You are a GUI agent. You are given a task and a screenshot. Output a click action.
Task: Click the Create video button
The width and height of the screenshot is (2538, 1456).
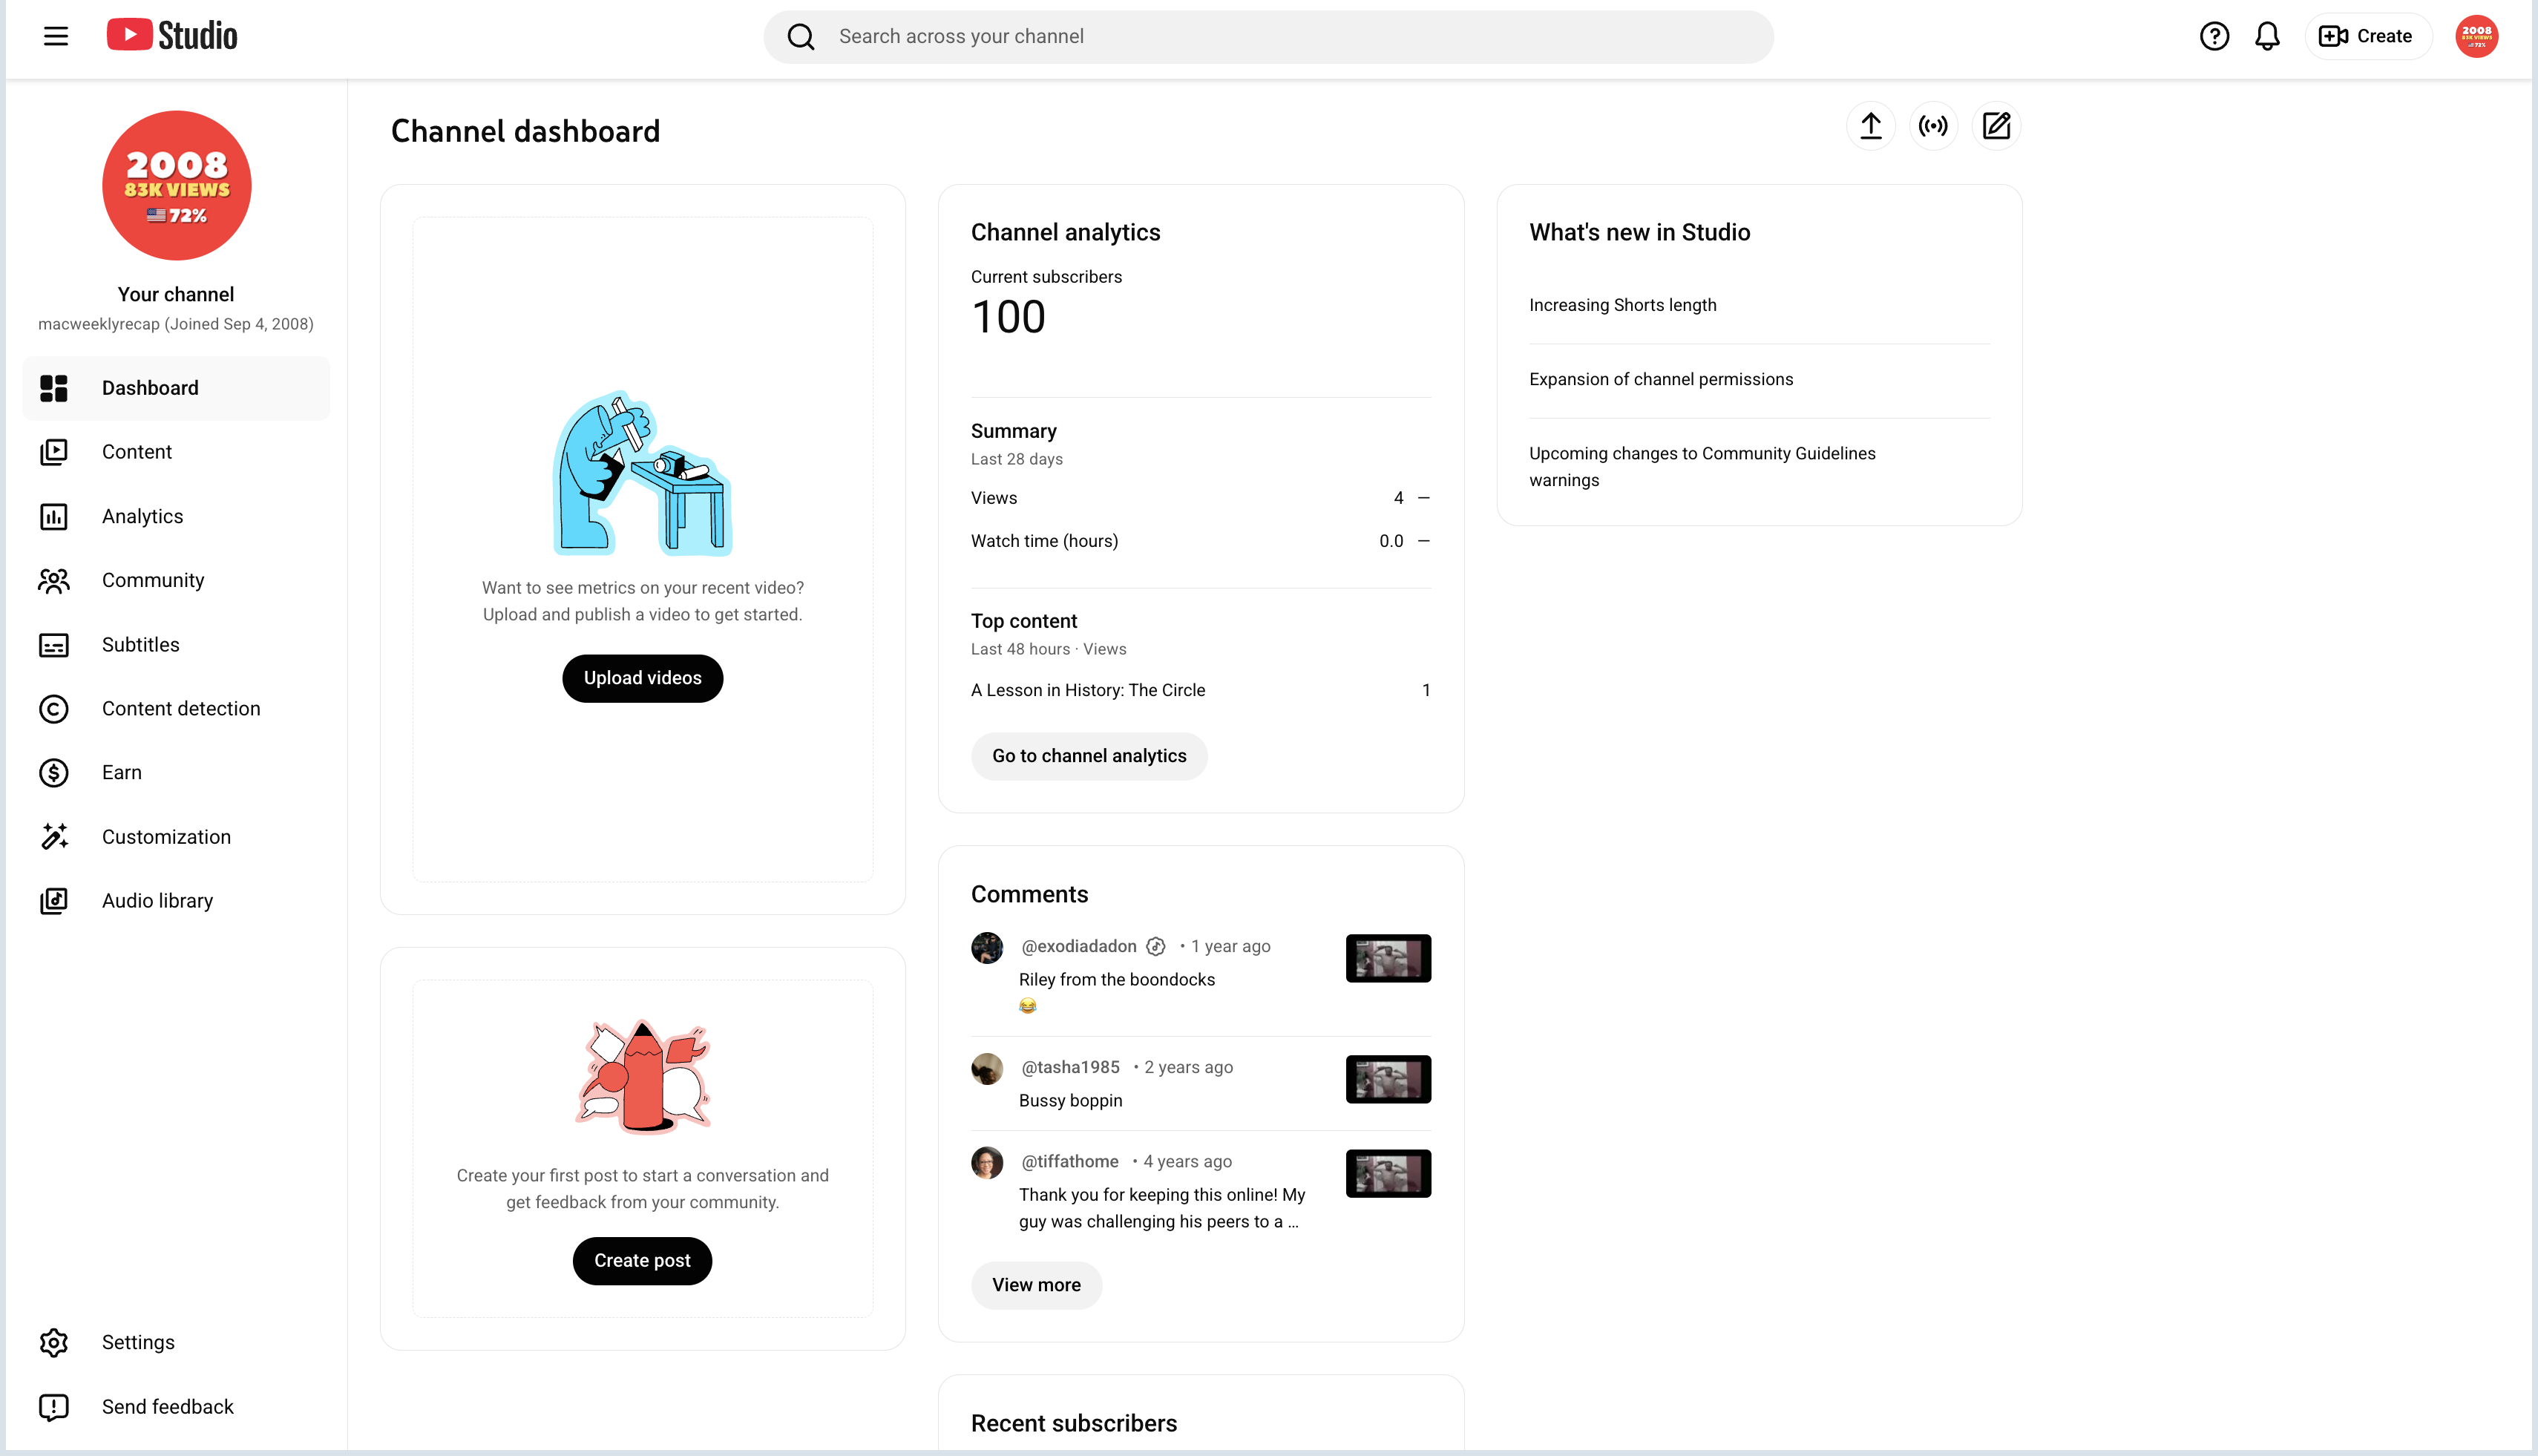coord(2367,37)
